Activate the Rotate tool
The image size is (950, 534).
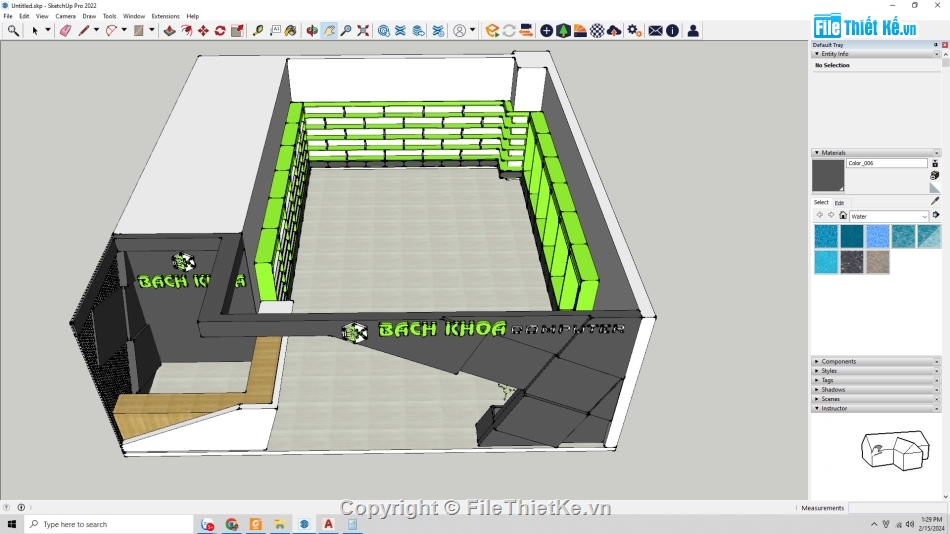coord(221,30)
